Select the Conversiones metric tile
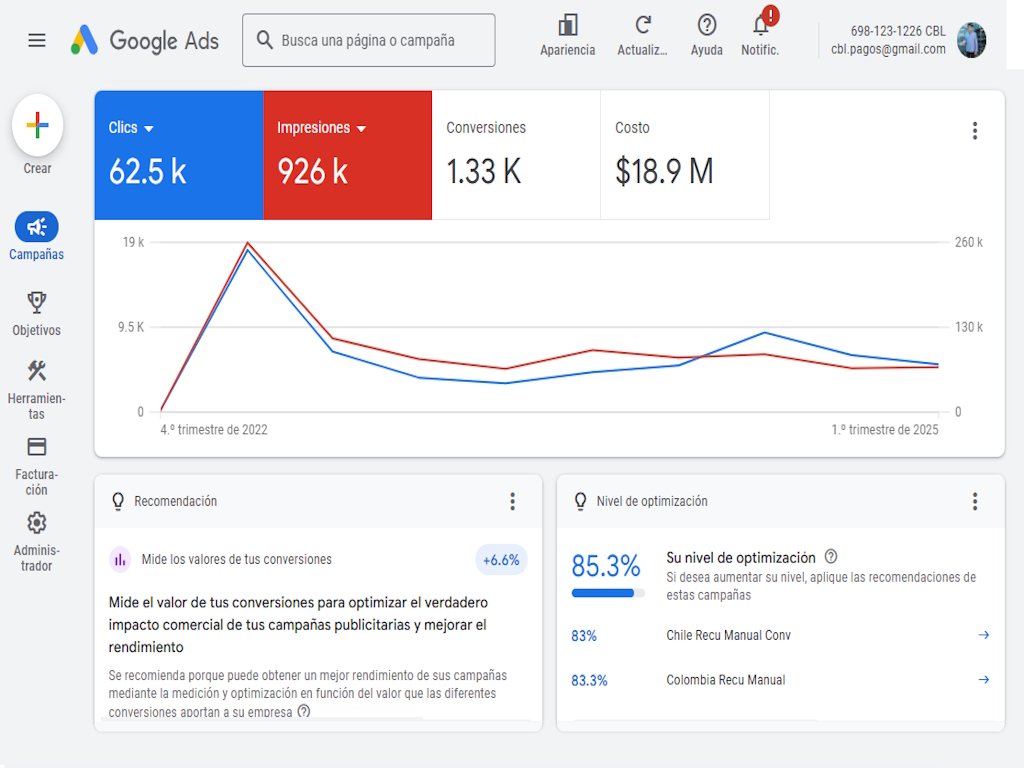The height and width of the screenshot is (768, 1024). pos(516,155)
